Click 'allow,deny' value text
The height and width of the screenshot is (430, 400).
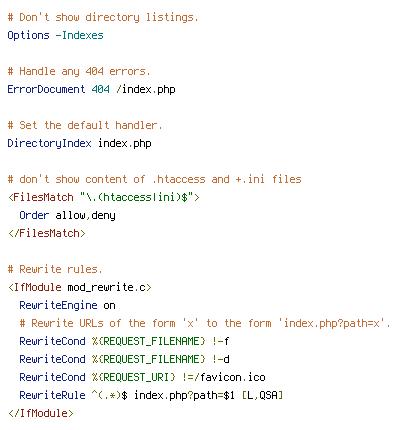85,215
